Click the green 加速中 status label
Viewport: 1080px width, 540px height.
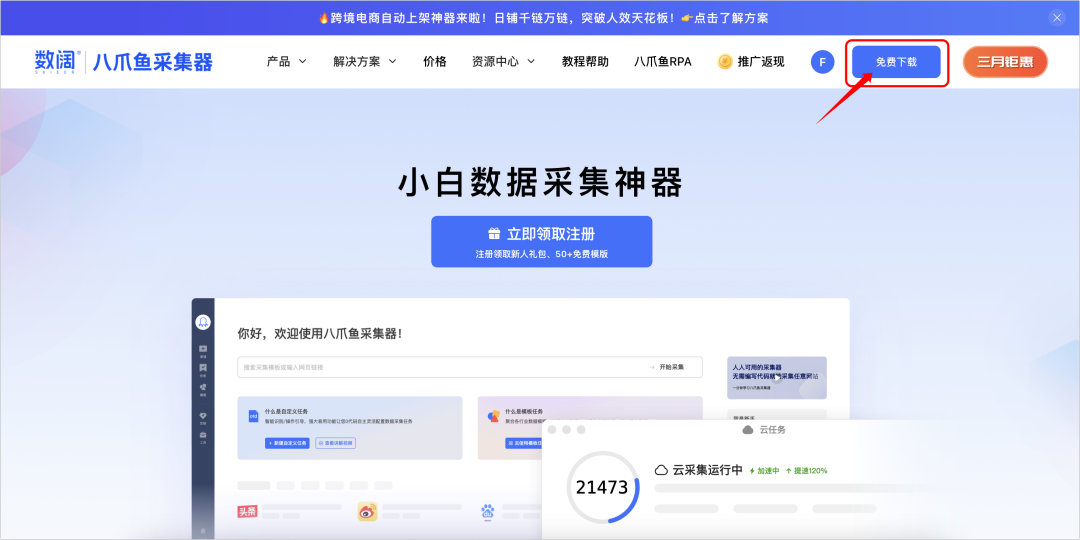point(764,471)
